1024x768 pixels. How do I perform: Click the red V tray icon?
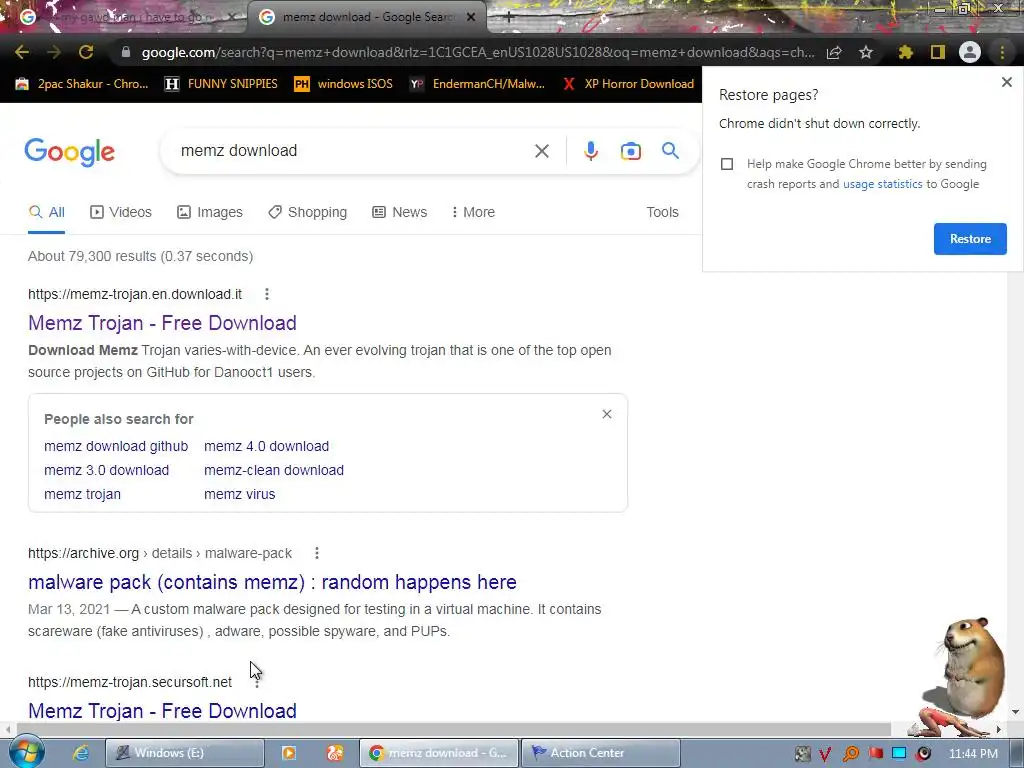click(825, 754)
